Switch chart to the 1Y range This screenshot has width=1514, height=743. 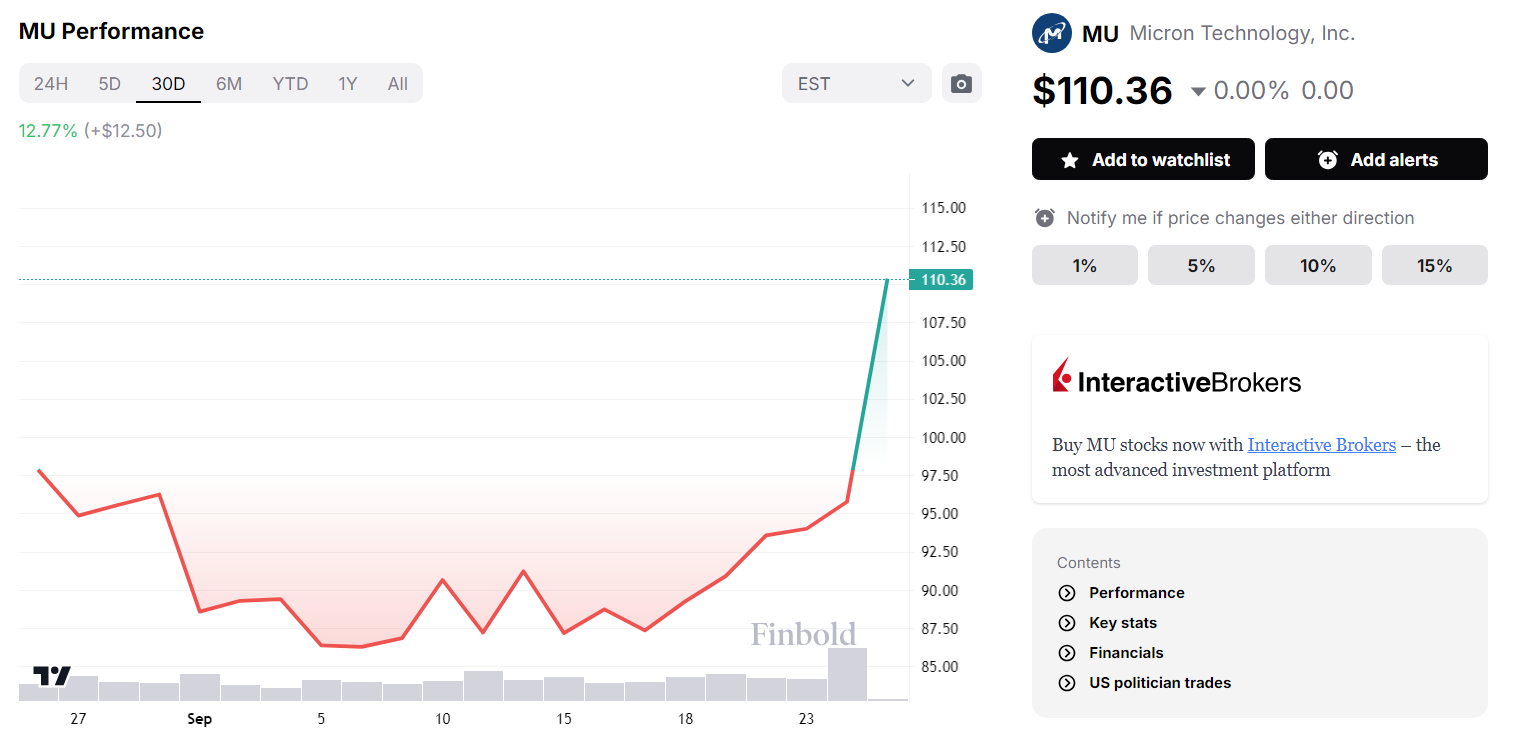coord(347,83)
